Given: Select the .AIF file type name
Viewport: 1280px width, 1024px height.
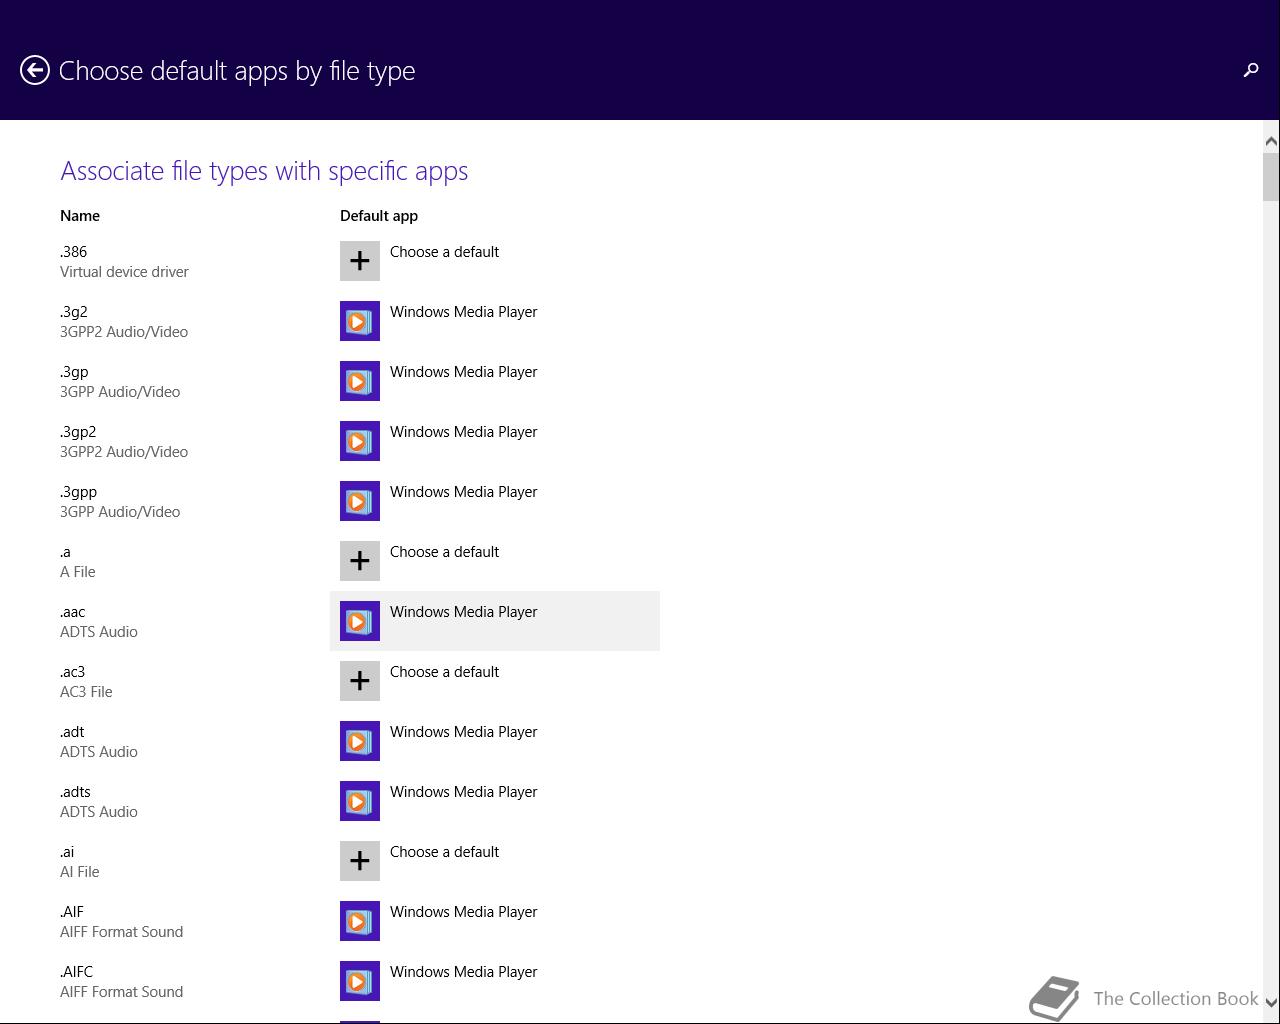Looking at the screenshot, I should [71, 912].
